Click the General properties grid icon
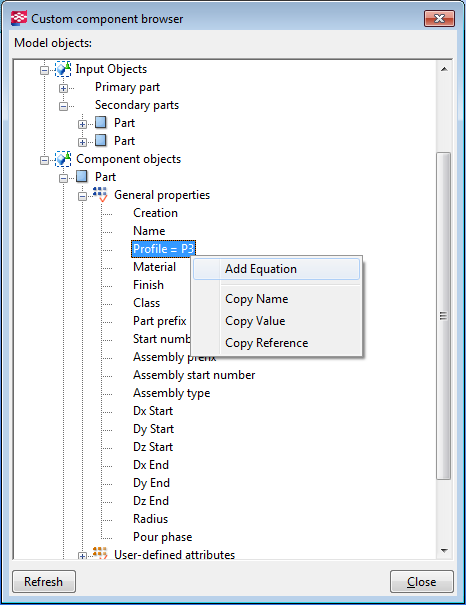 [x=100, y=194]
